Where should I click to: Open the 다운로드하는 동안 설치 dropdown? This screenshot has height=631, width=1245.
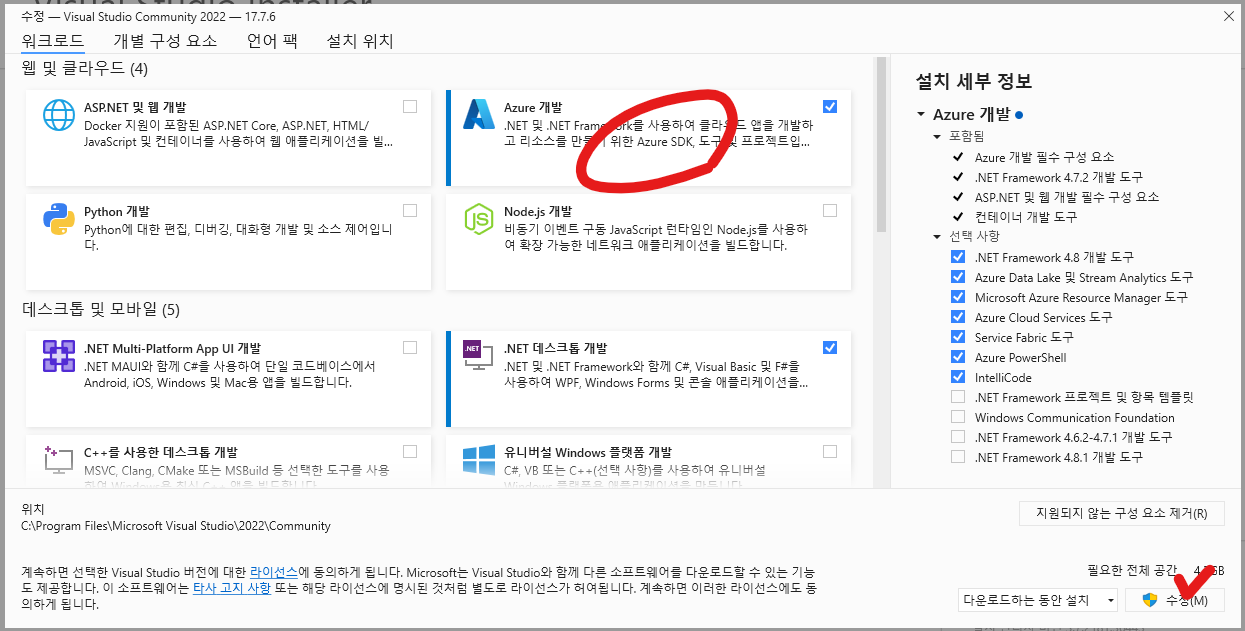coord(1037,600)
